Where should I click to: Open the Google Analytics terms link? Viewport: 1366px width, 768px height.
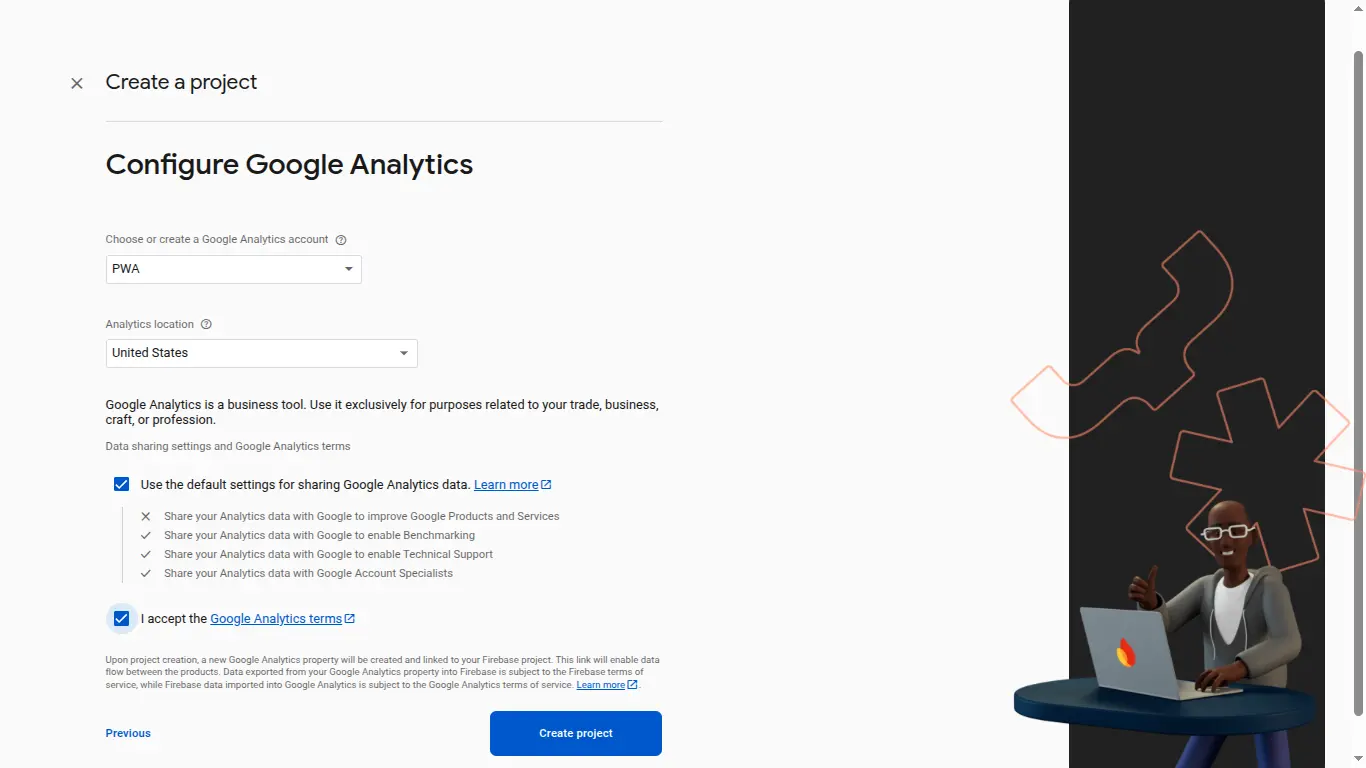(x=274, y=618)
